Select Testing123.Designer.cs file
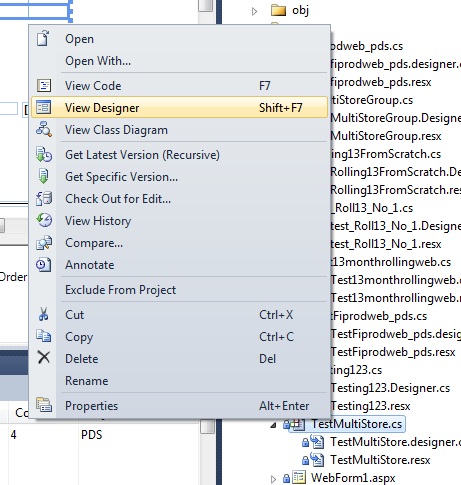Viewport: 461px width, 485px height. click(x=390, y=388)
